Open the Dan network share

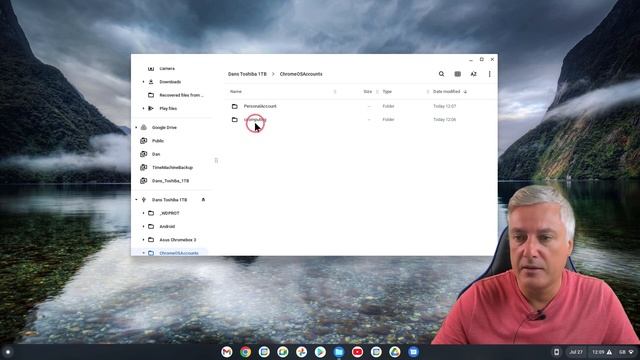click(x=156, y=154)
